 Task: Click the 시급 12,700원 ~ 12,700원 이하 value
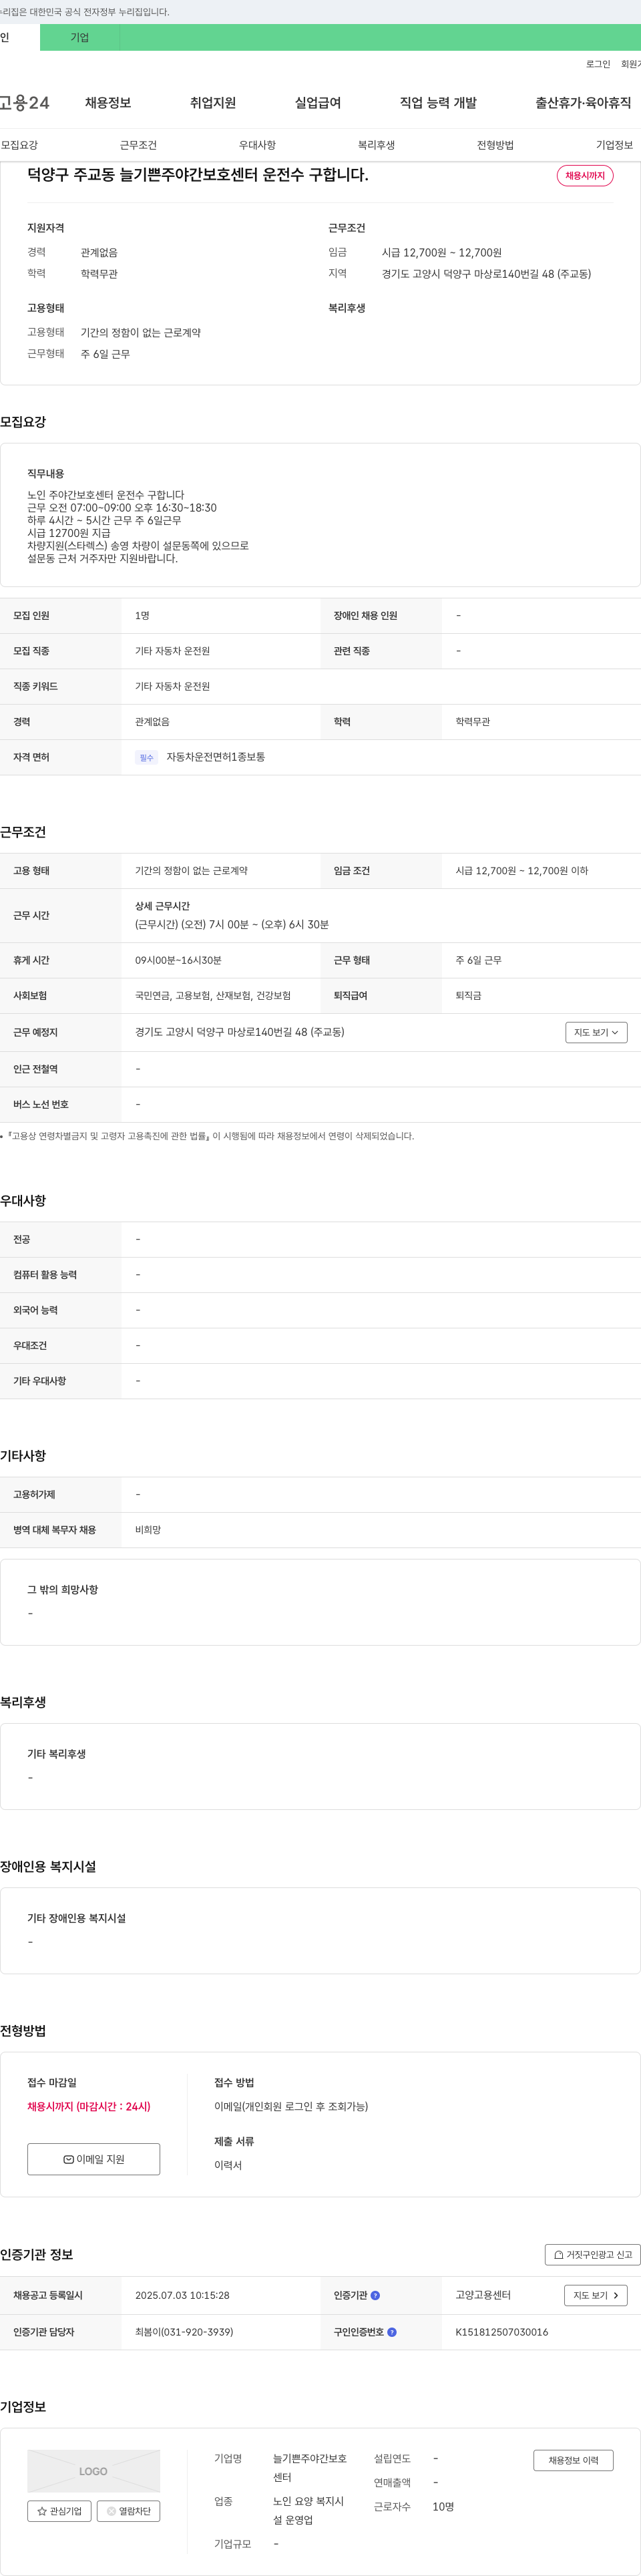[522, 871]
